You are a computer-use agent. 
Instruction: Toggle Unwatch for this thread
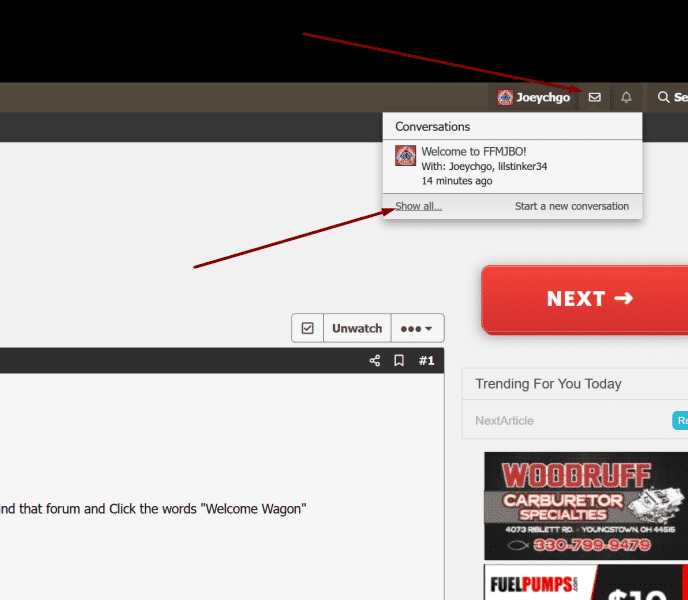[357, 328]
